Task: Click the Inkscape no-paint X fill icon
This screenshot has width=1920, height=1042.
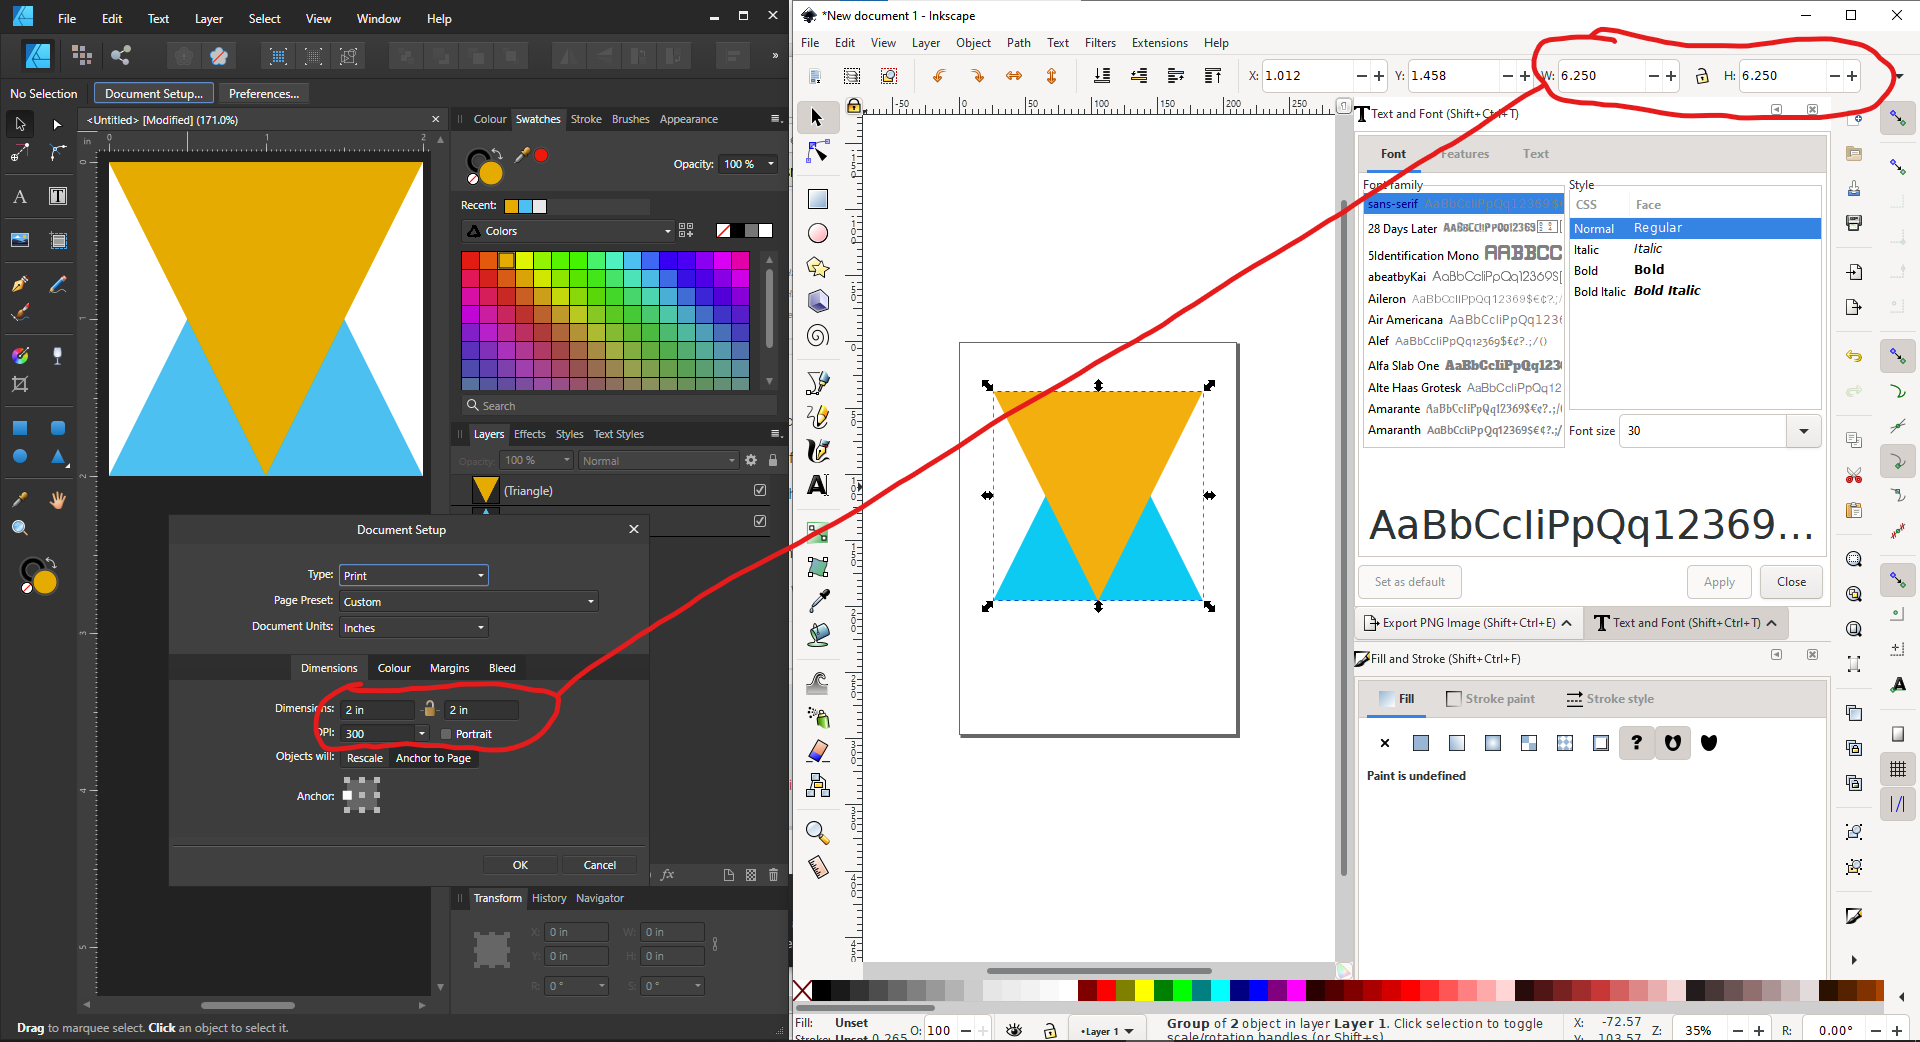Action: (1385, 743)
